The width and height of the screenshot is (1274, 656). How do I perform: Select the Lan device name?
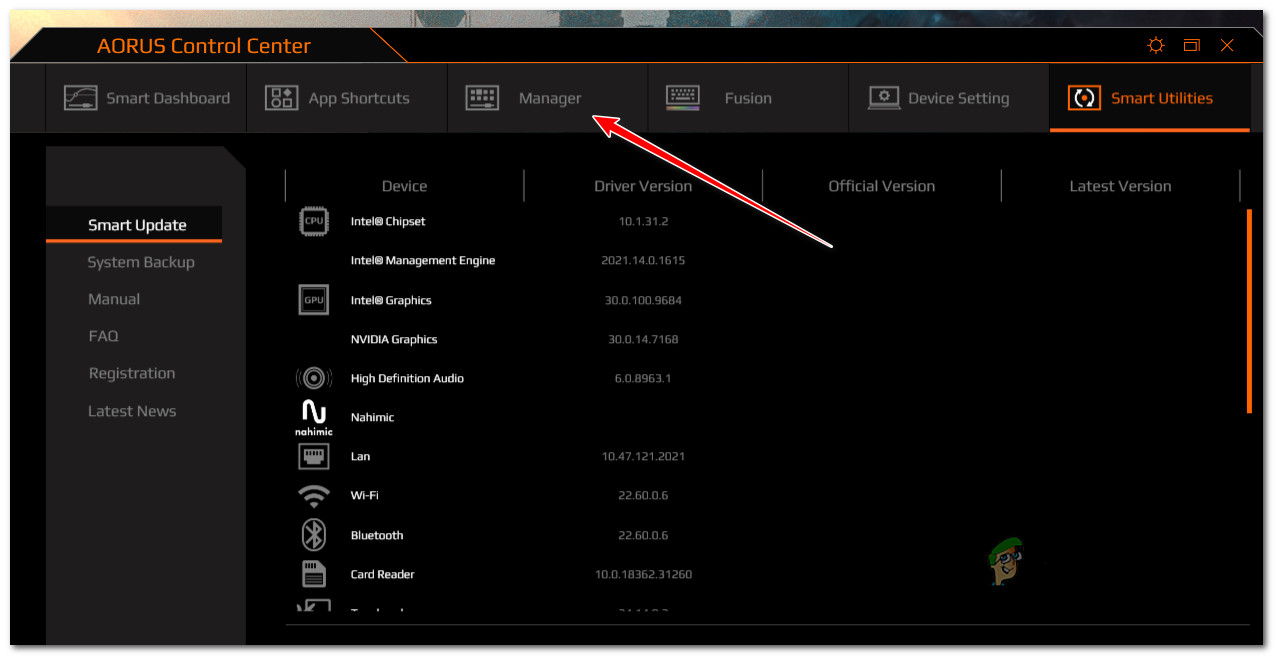tap(360, 456)
